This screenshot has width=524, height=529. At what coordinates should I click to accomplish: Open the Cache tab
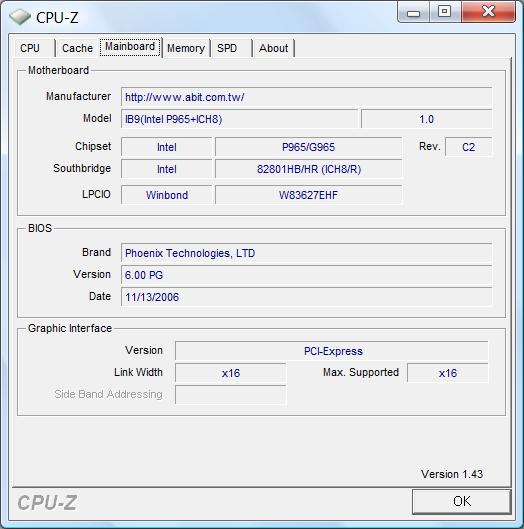(x=77, y=48)
